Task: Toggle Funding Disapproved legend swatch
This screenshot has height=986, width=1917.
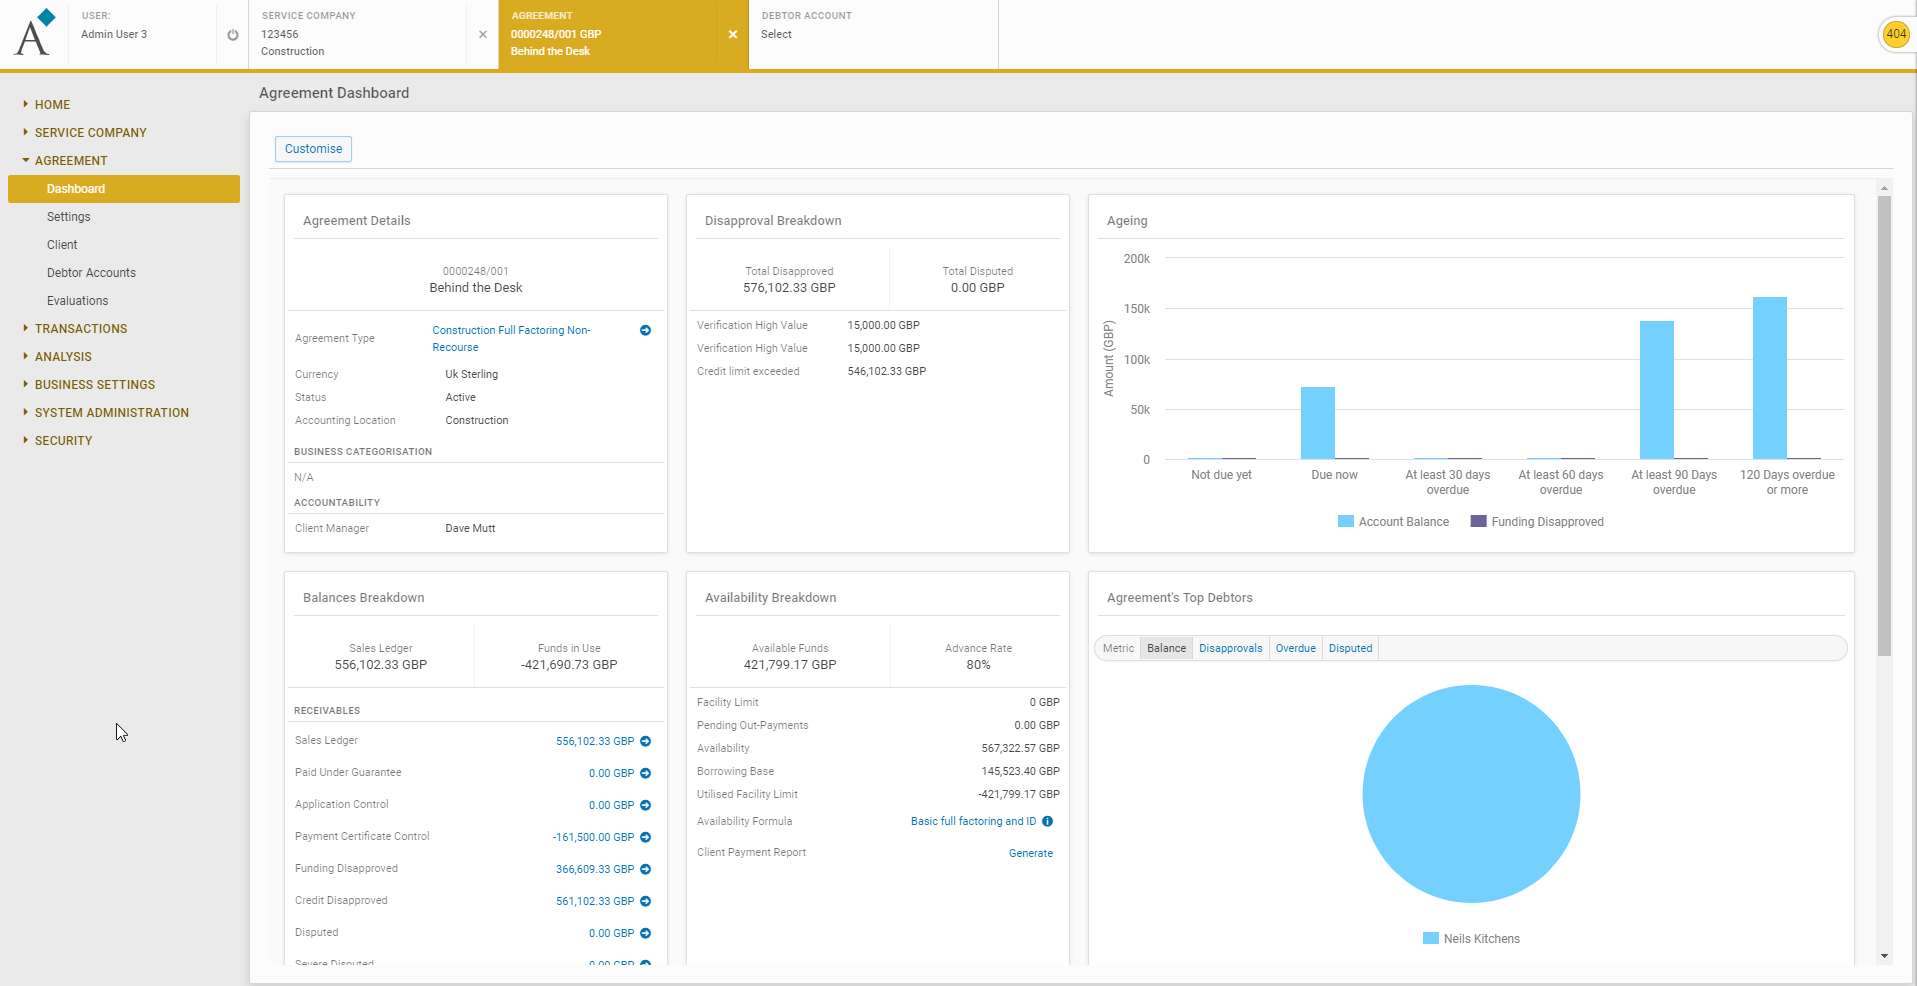Action: tap(1478, 521)
